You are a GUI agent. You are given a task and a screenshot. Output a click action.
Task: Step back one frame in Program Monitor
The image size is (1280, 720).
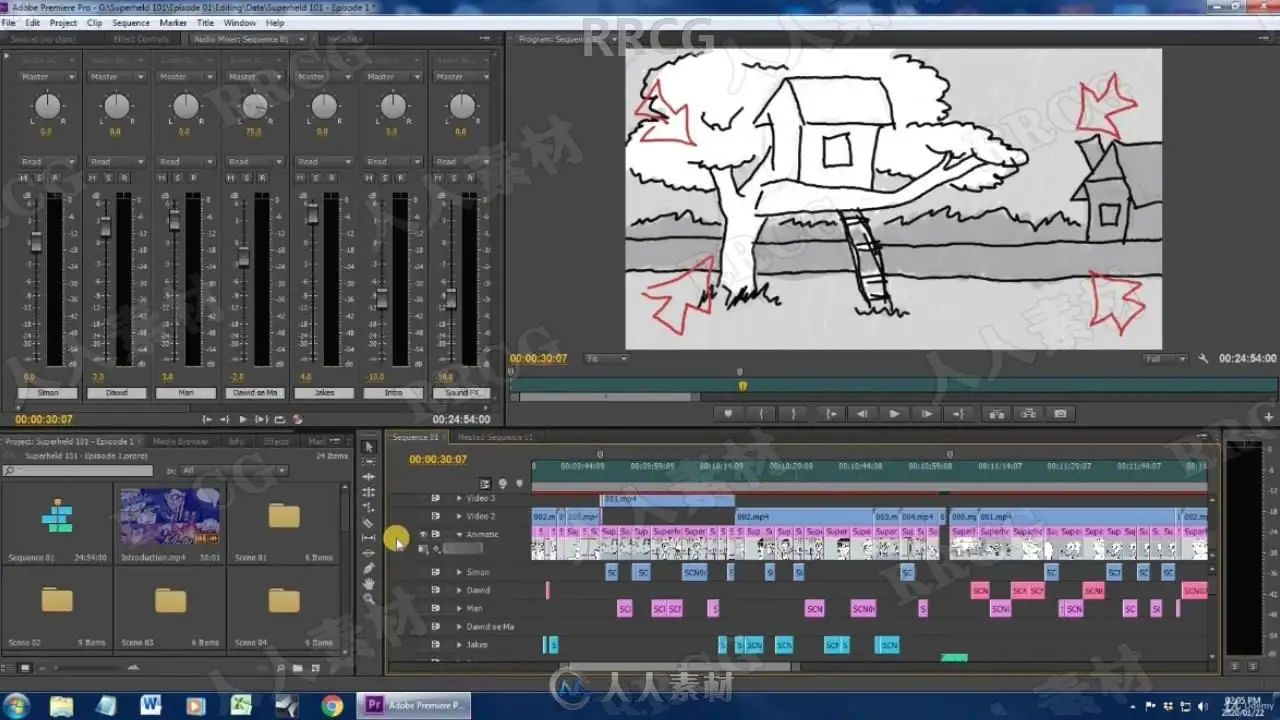click(x=861, y=413)
